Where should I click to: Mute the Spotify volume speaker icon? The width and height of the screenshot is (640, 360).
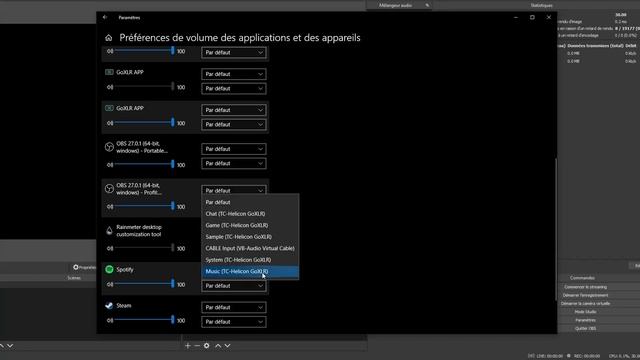(x=110, y=284)
